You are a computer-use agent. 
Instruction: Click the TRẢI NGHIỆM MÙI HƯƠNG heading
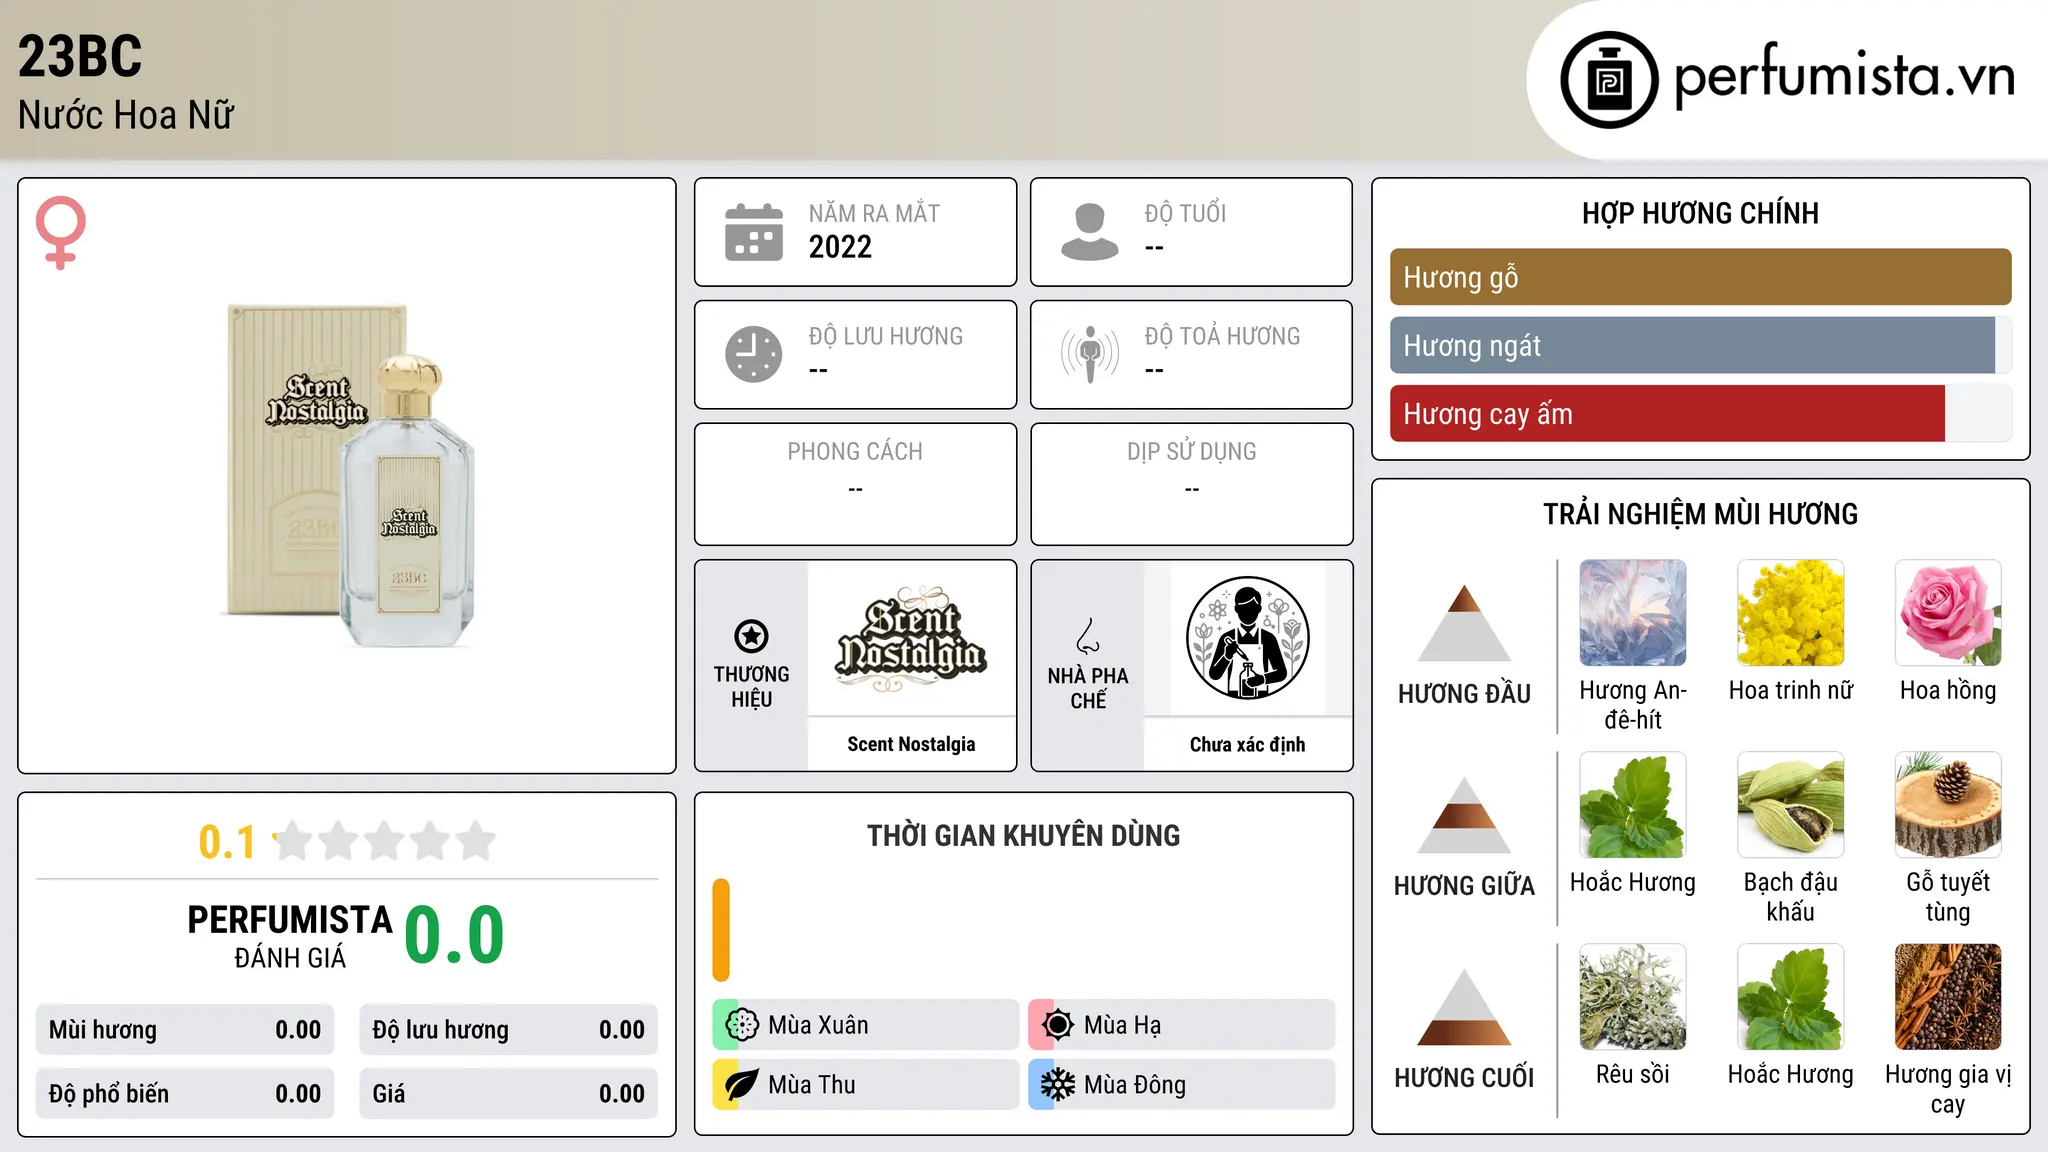(1700, 514)
